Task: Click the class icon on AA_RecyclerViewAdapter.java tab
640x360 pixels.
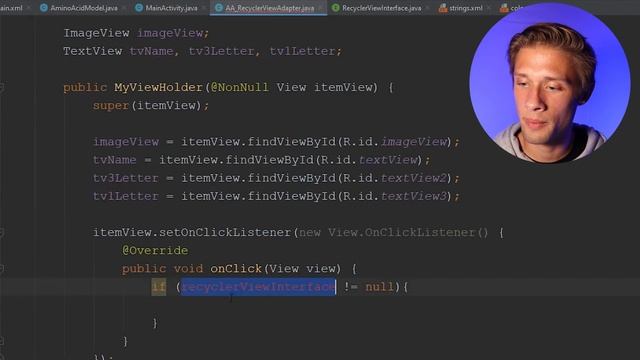Action: pos(219,8)
